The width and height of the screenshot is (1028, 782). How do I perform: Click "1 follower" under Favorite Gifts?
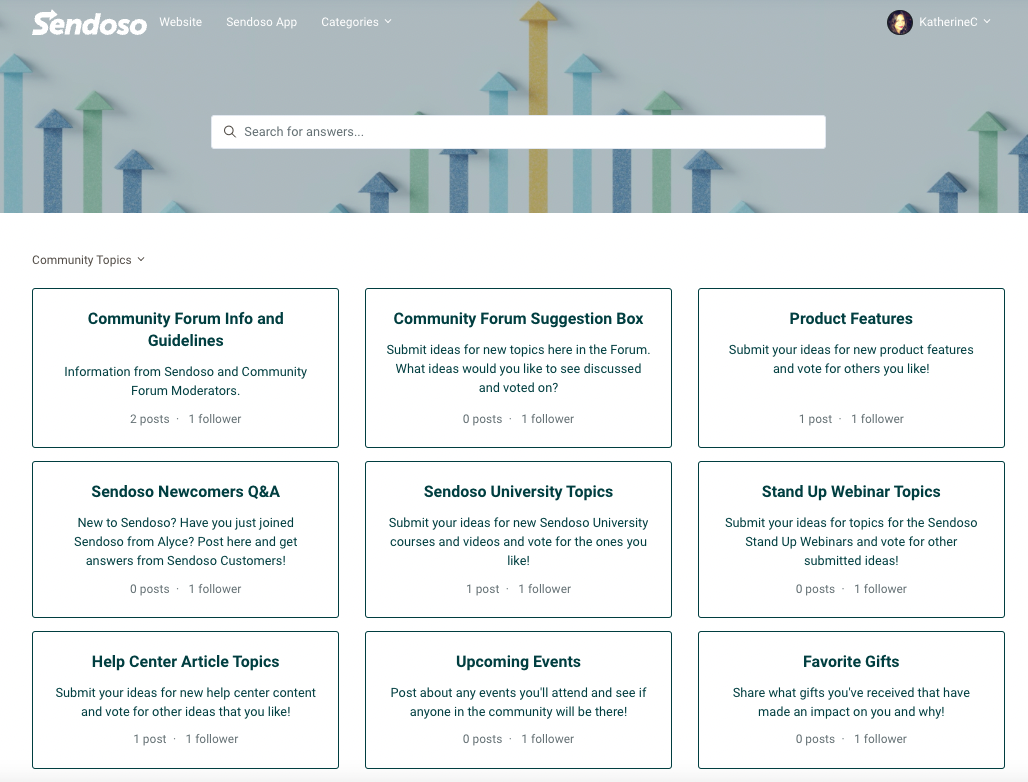click(880, 739)
